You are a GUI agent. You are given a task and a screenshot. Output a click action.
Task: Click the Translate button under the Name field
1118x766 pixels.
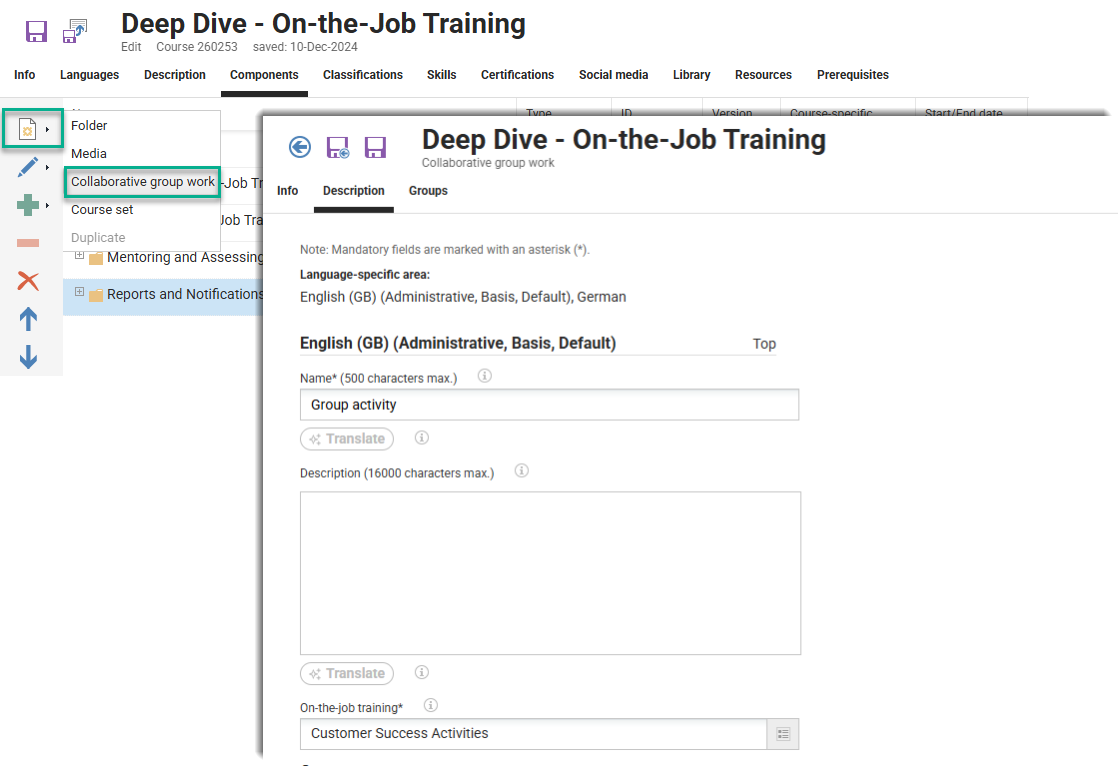[347, 438]
